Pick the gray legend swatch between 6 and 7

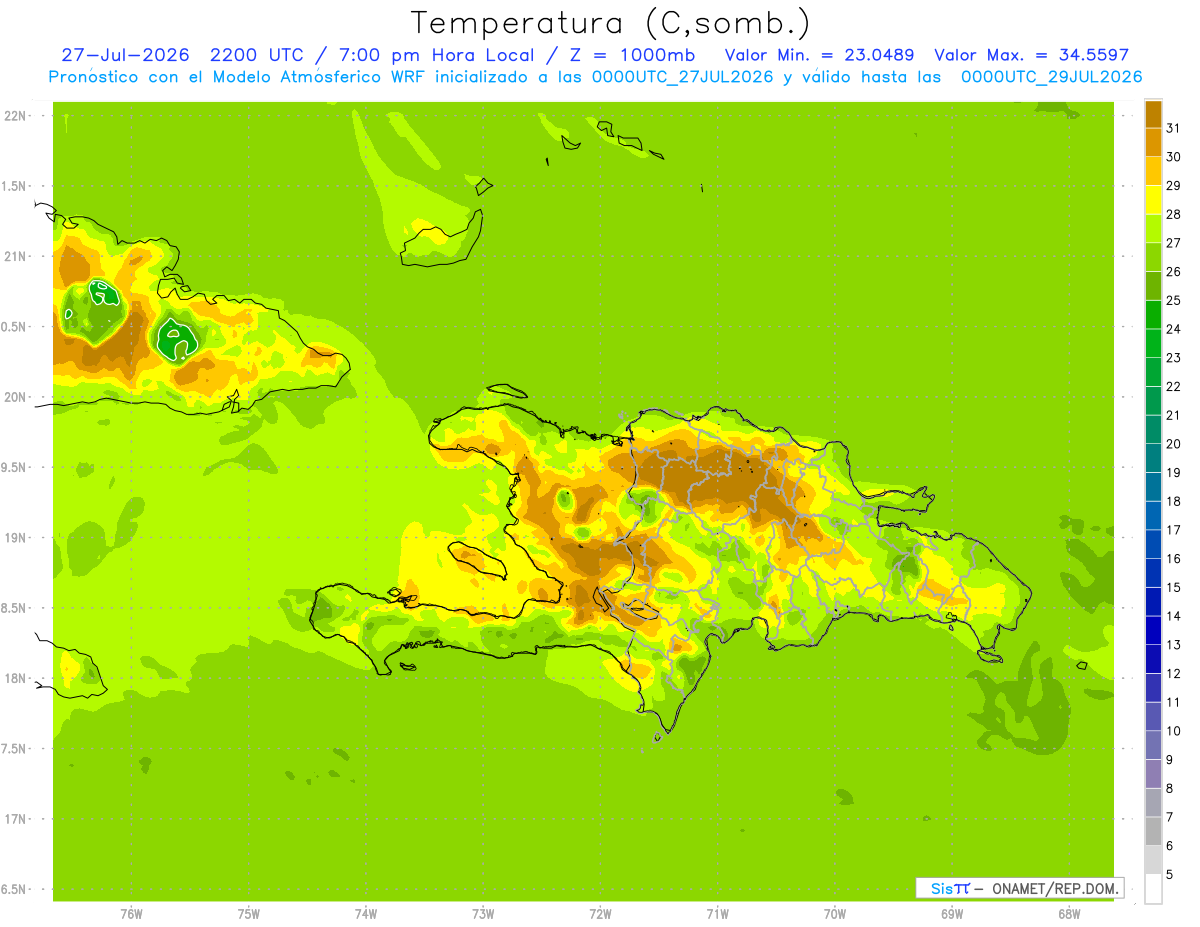(x=1153, y=831)
